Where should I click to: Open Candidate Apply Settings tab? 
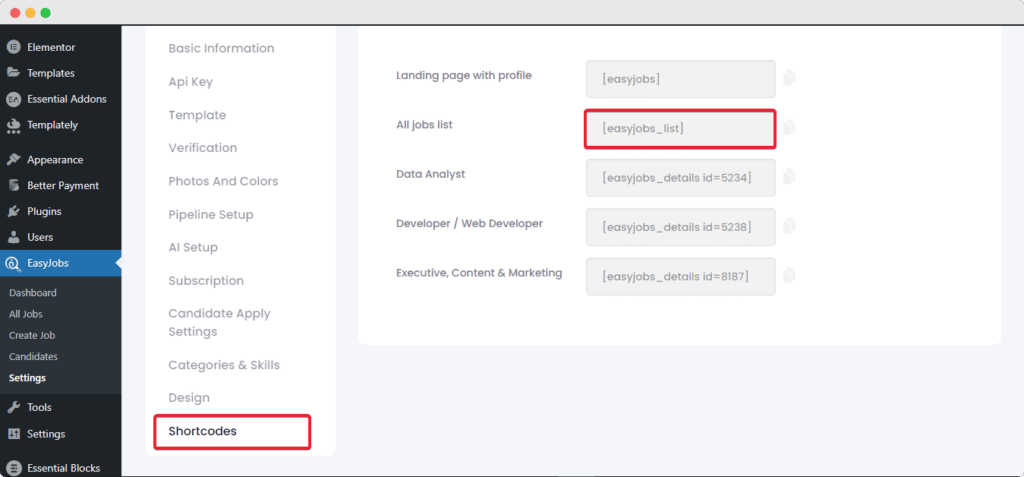pos(219,322)
